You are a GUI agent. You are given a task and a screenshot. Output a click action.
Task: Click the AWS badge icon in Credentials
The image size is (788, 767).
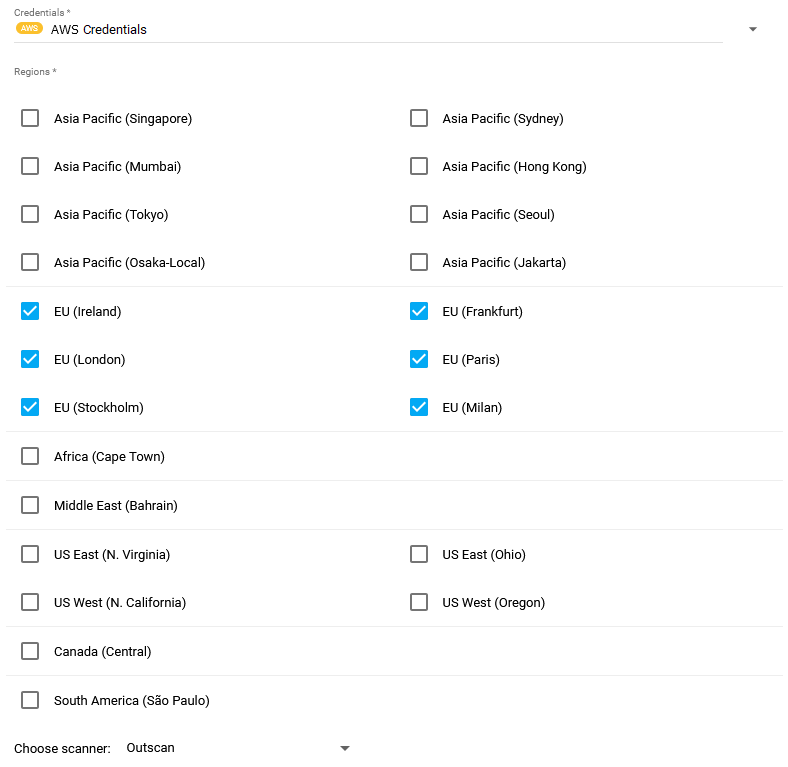30,29
